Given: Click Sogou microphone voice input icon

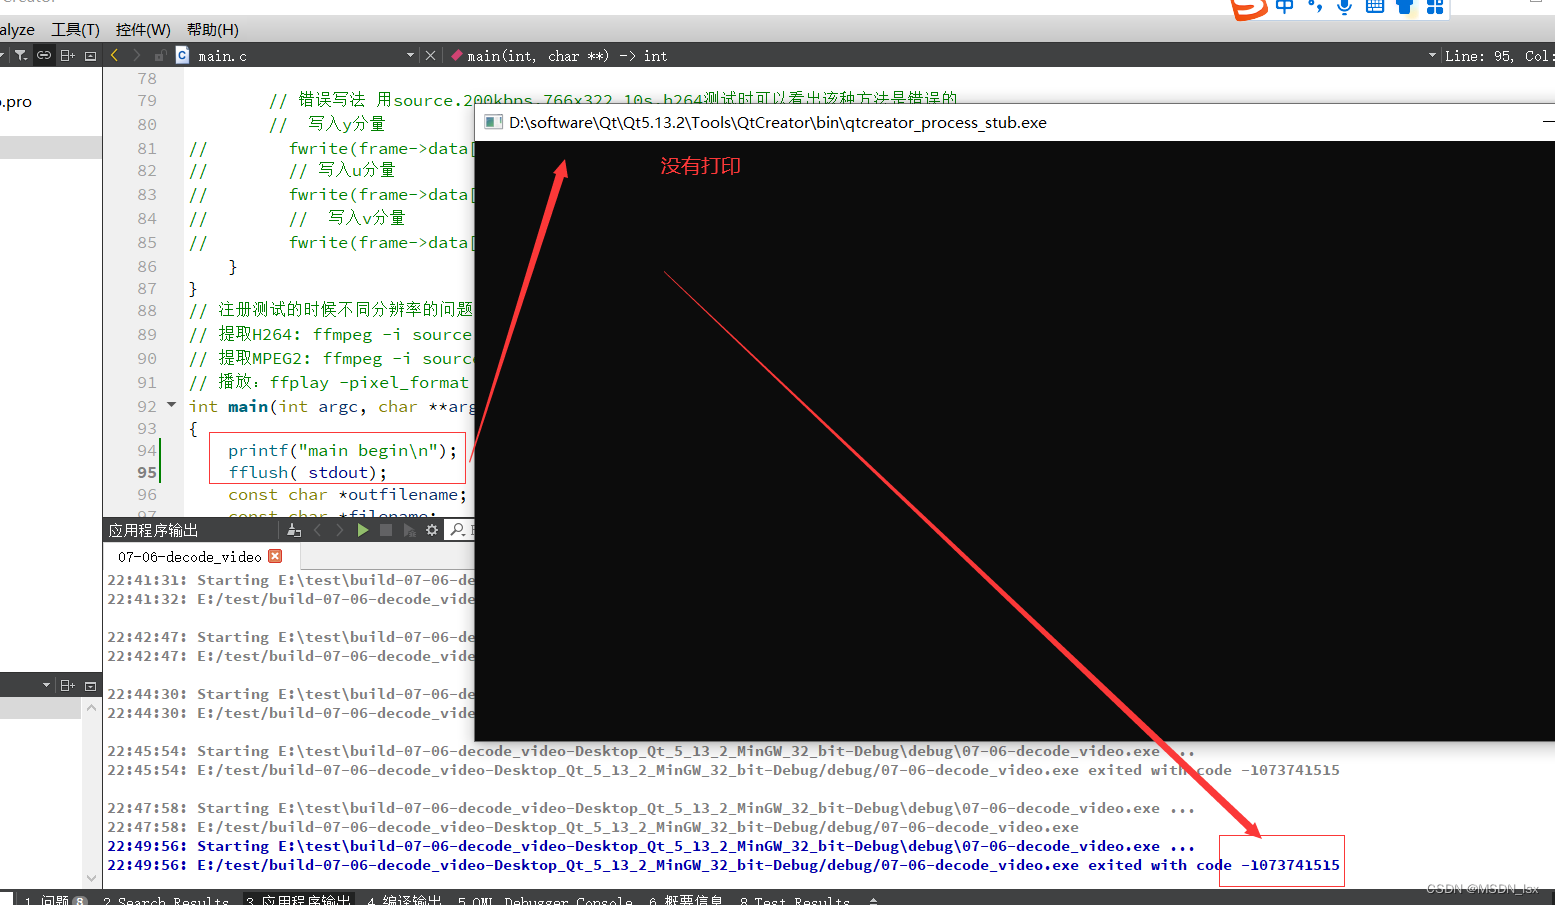Looking at the screenshot, I should pyautogui.click(x=1345, y=6).
